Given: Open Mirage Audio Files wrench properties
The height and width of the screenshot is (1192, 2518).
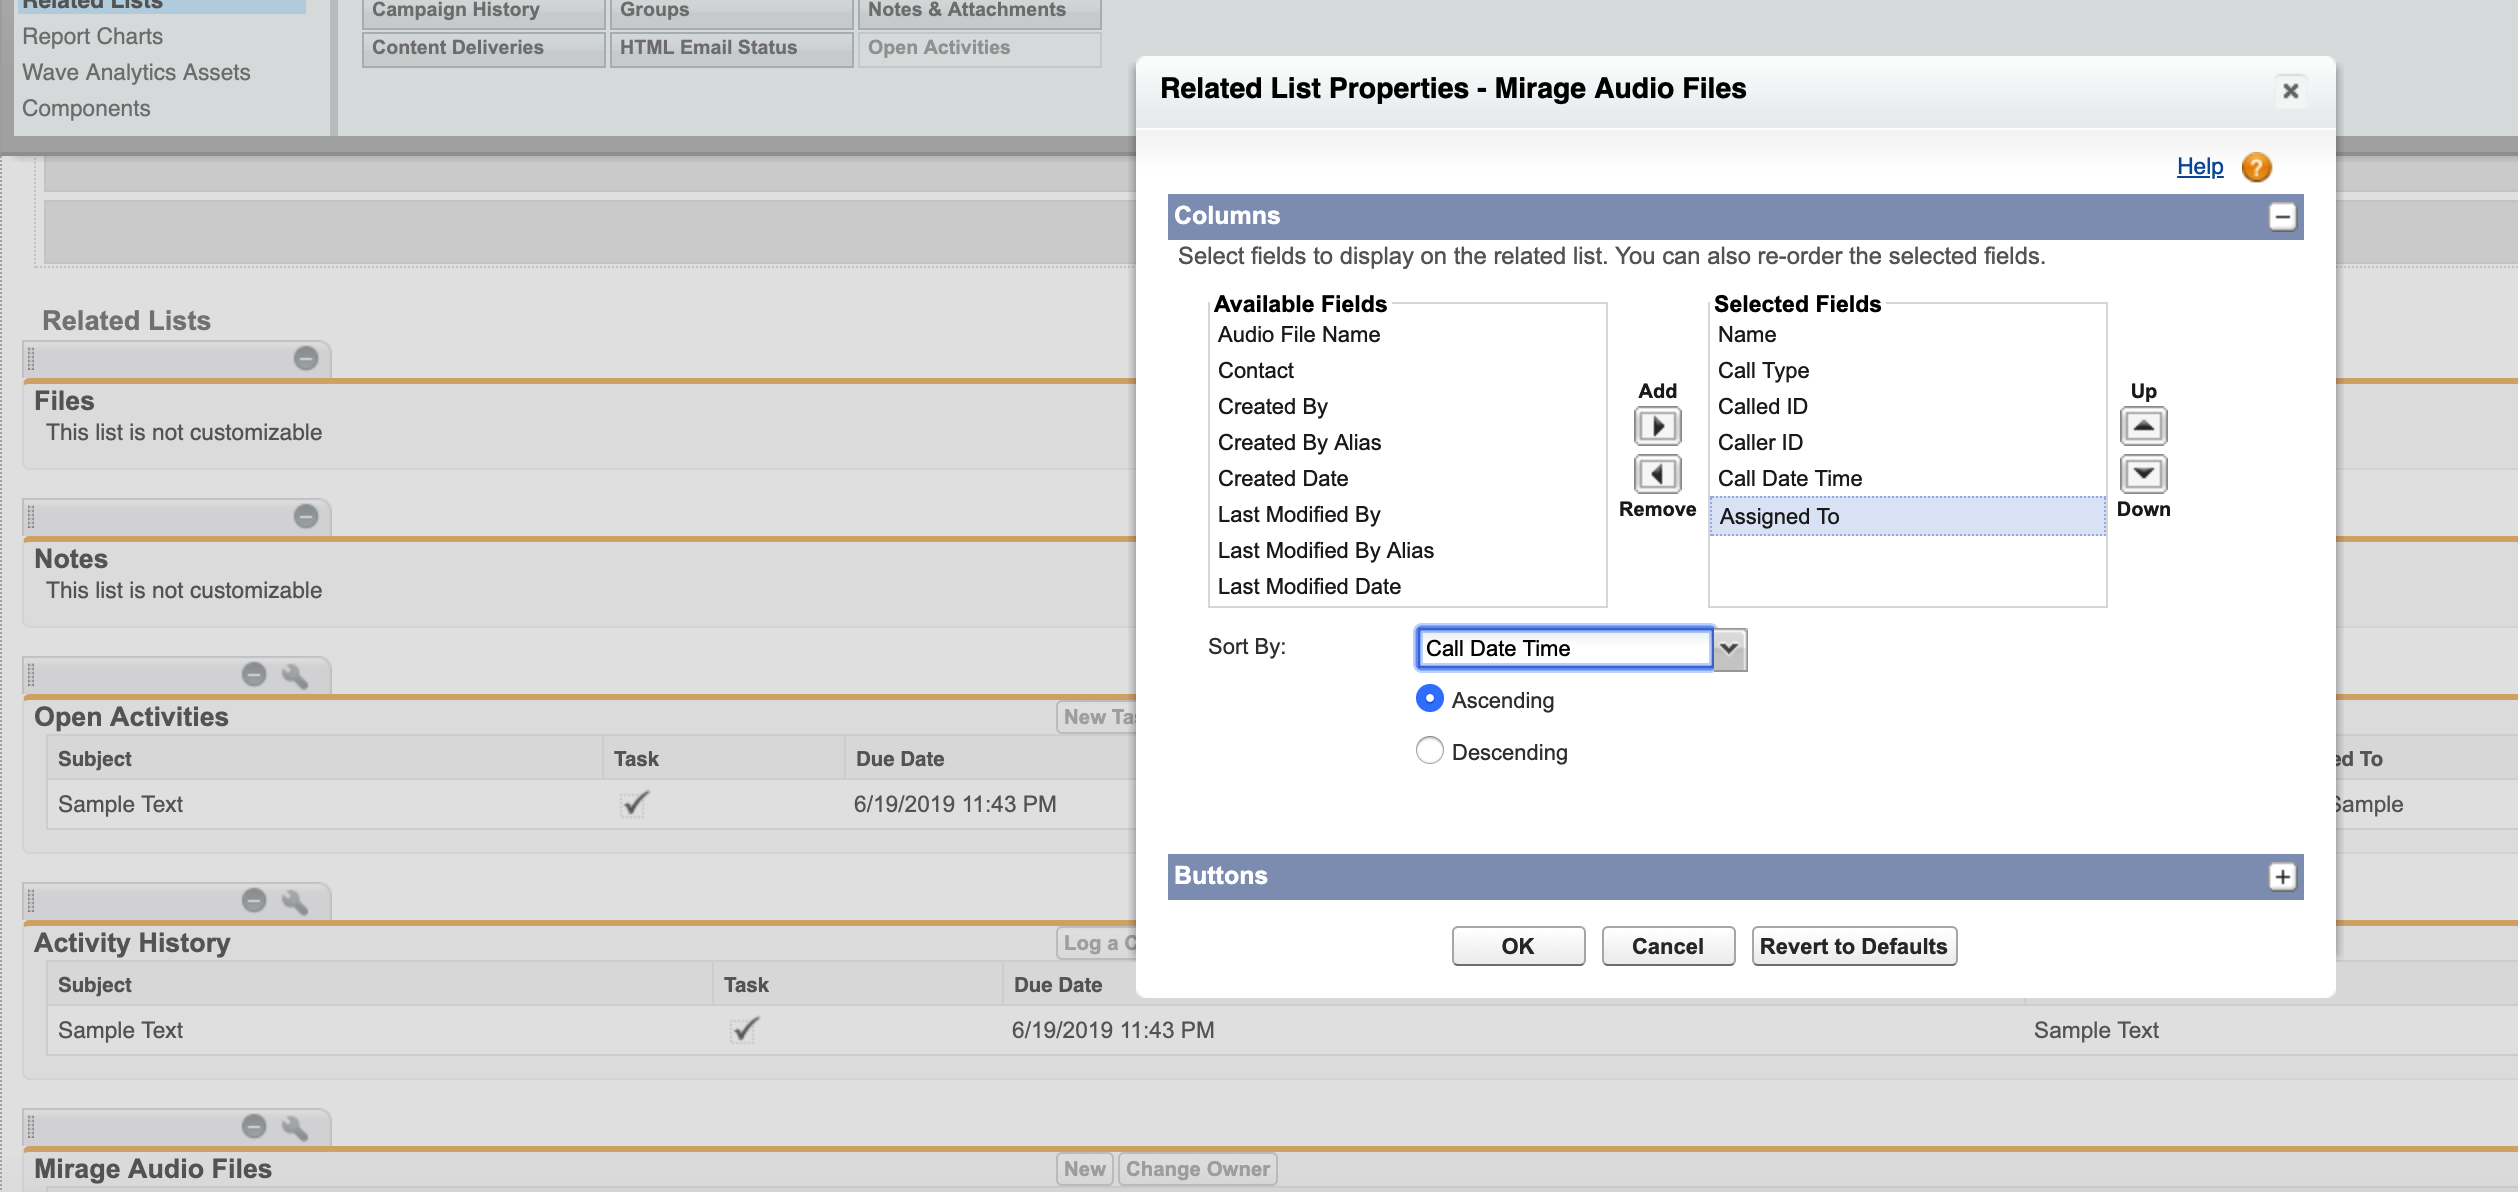Looking at the screenshot, I should 294,1128.
